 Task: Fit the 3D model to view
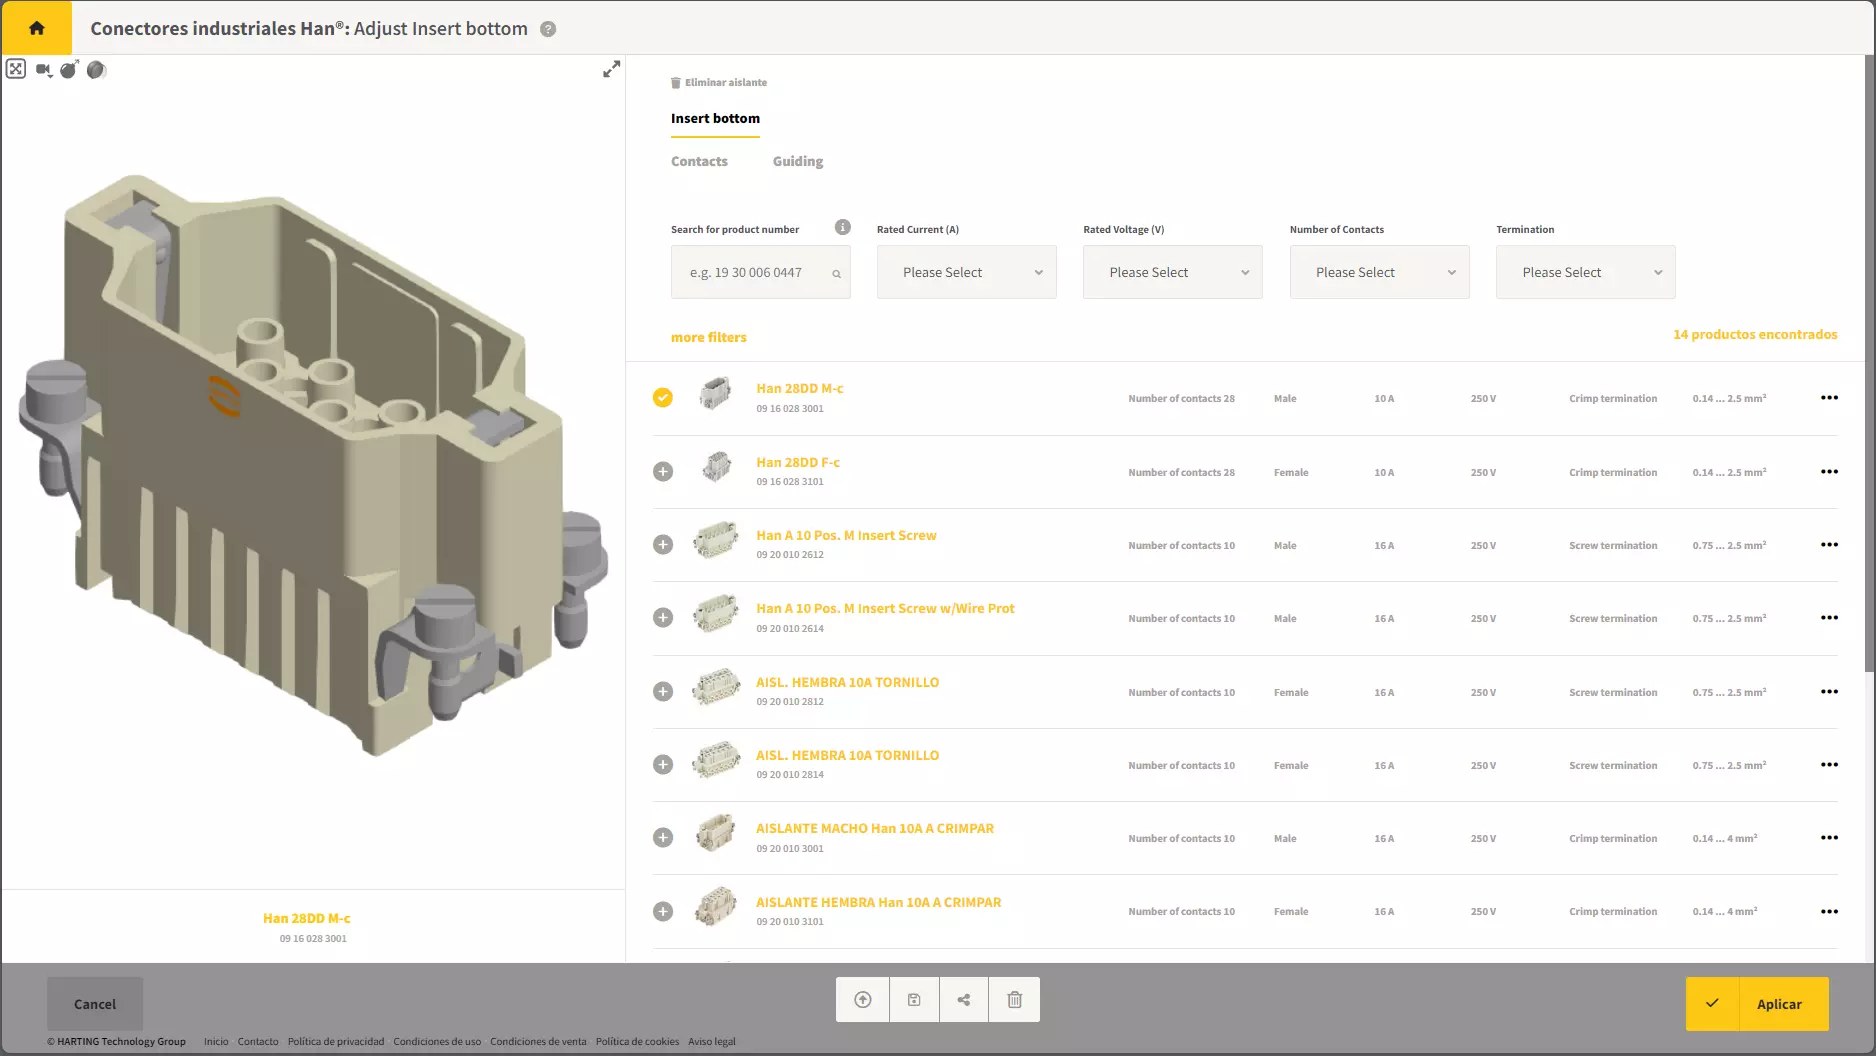tap(16, 69)
